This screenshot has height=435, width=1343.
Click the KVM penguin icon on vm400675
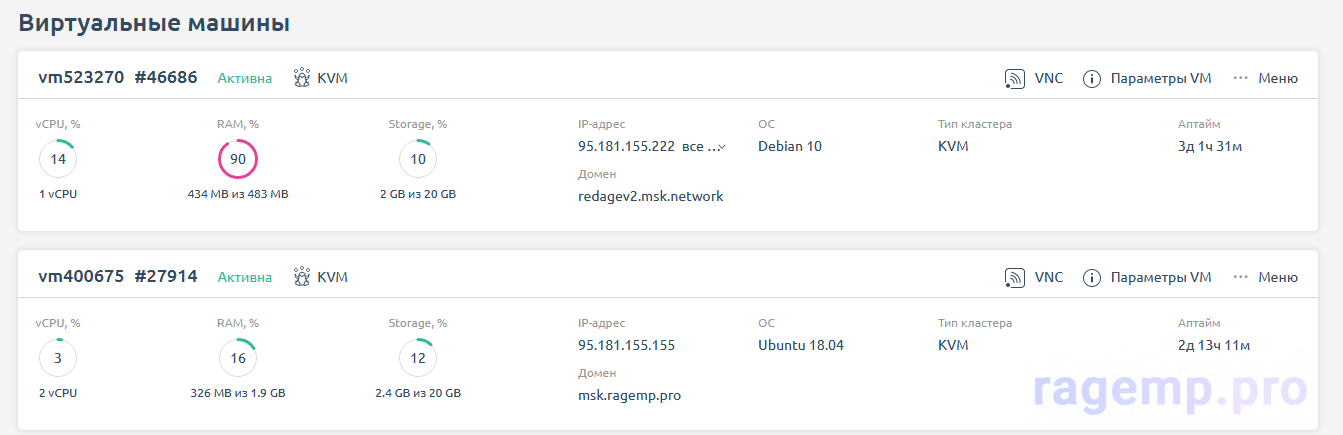click(x=302, y=277)
